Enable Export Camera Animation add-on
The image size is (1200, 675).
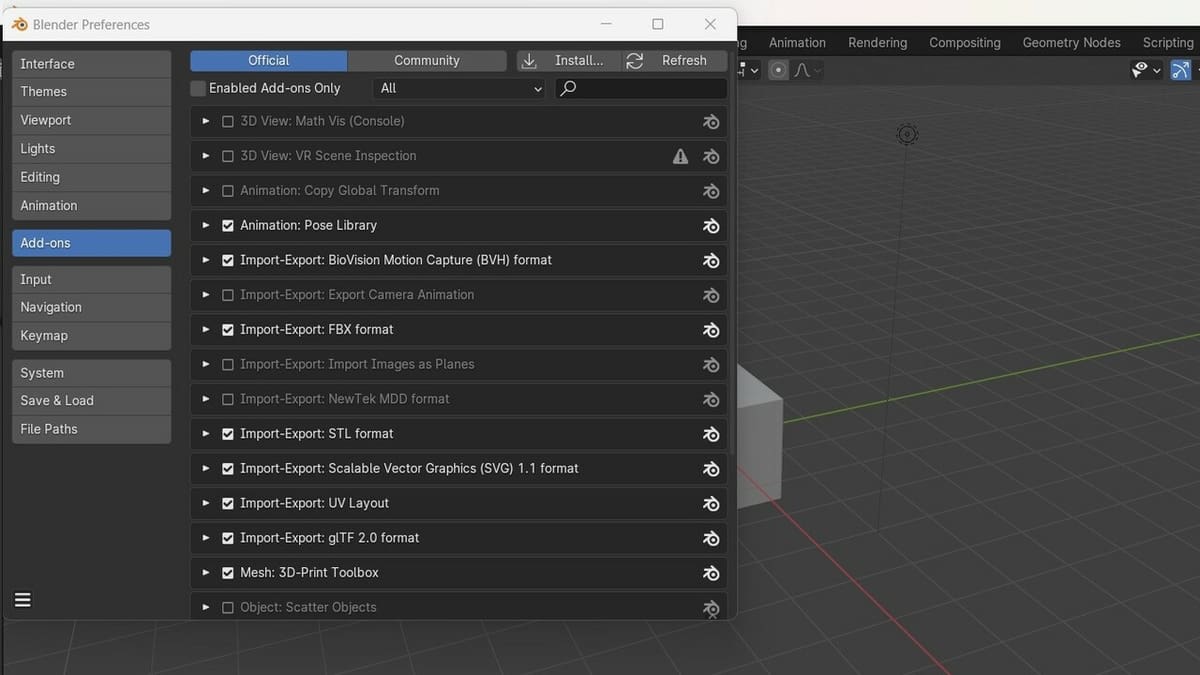point(228,295)
